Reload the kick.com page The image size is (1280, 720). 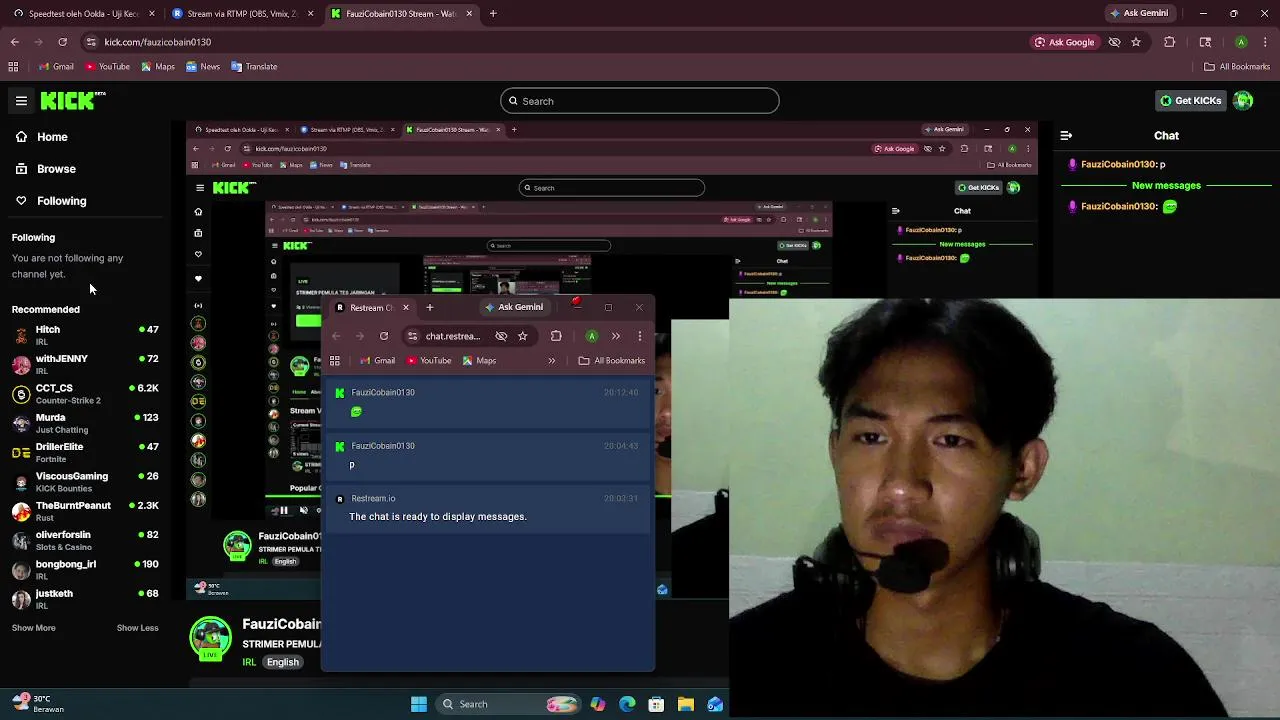click(62, 42)
